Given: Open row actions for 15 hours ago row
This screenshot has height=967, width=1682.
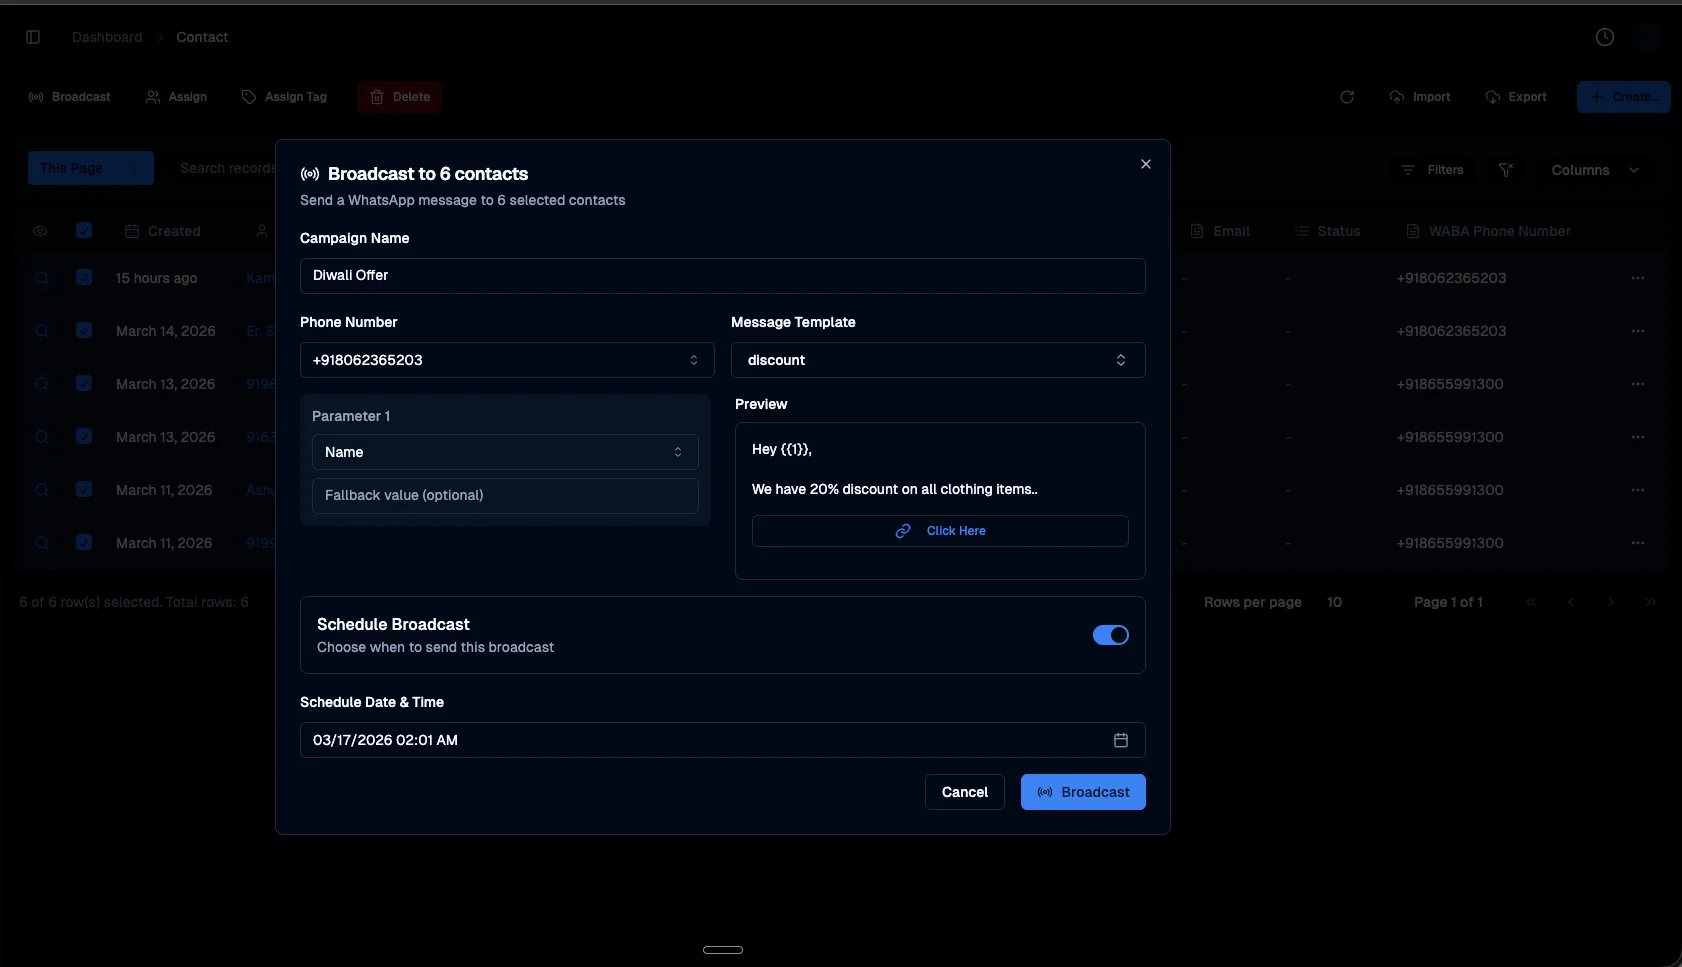Looking at the screenshot, I should click(x=1637, y=278).
